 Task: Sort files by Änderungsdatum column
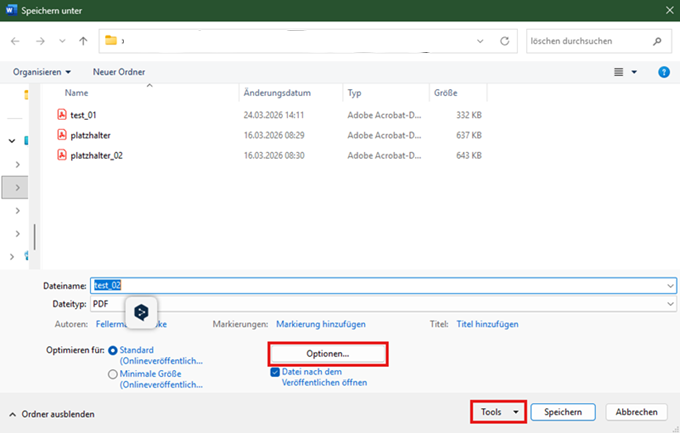(277, 93)
